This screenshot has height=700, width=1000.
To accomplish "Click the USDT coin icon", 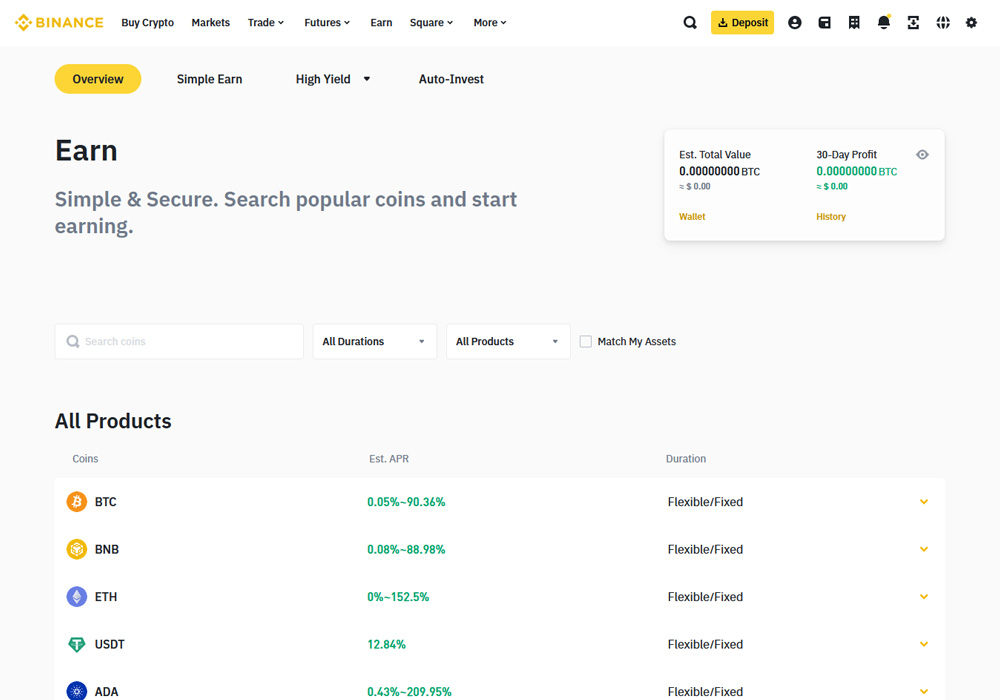I will (x=77, y=645).
